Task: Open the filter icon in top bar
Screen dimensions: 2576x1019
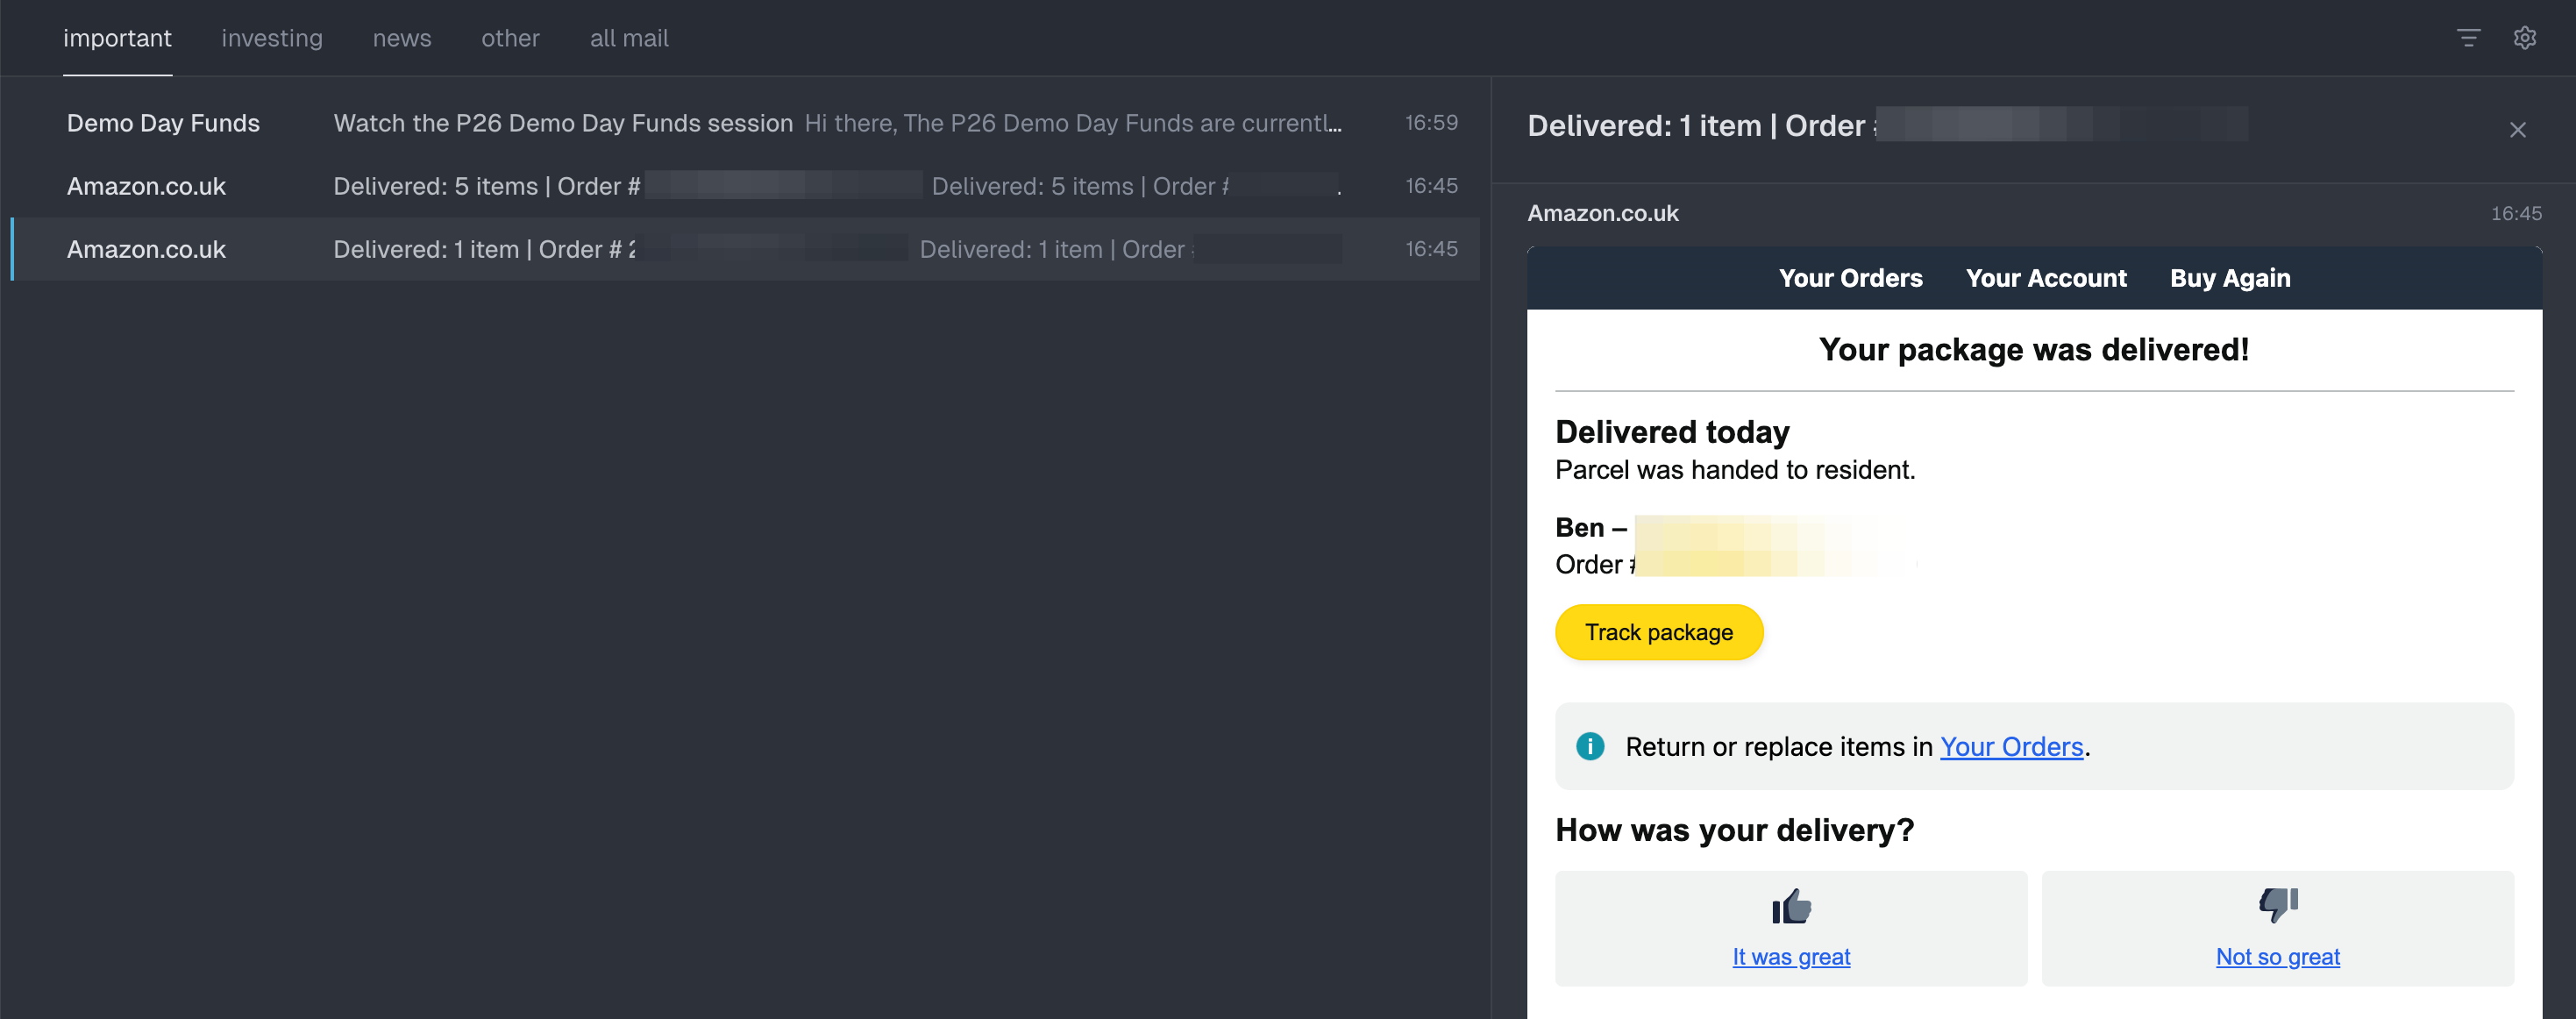Action: (x=2468, y=38)
